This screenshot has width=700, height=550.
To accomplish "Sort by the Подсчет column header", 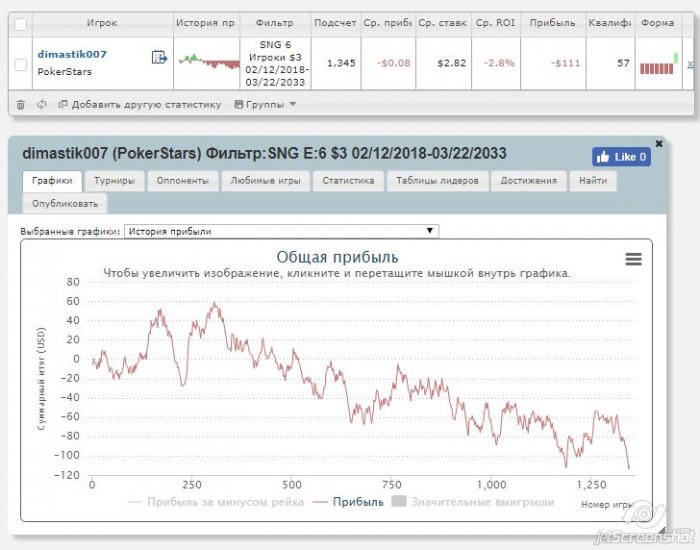I will pyautogui.click(x=335, y=23).
